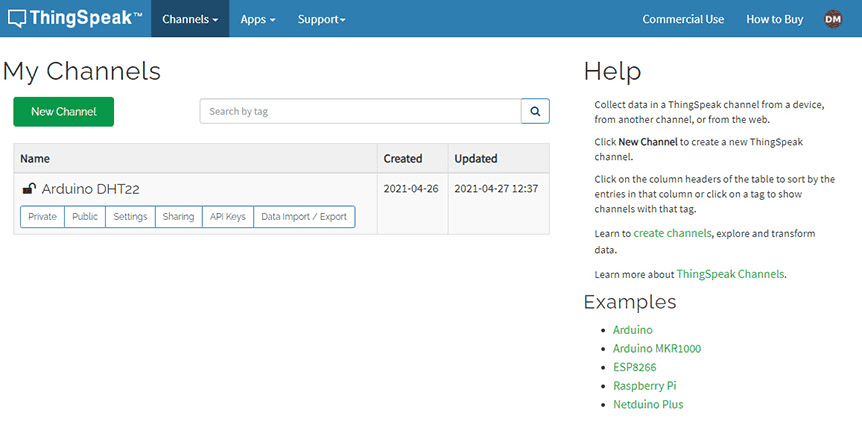The image size is (862, 421).
Task: Open the Public view tab
Action: 85,217
